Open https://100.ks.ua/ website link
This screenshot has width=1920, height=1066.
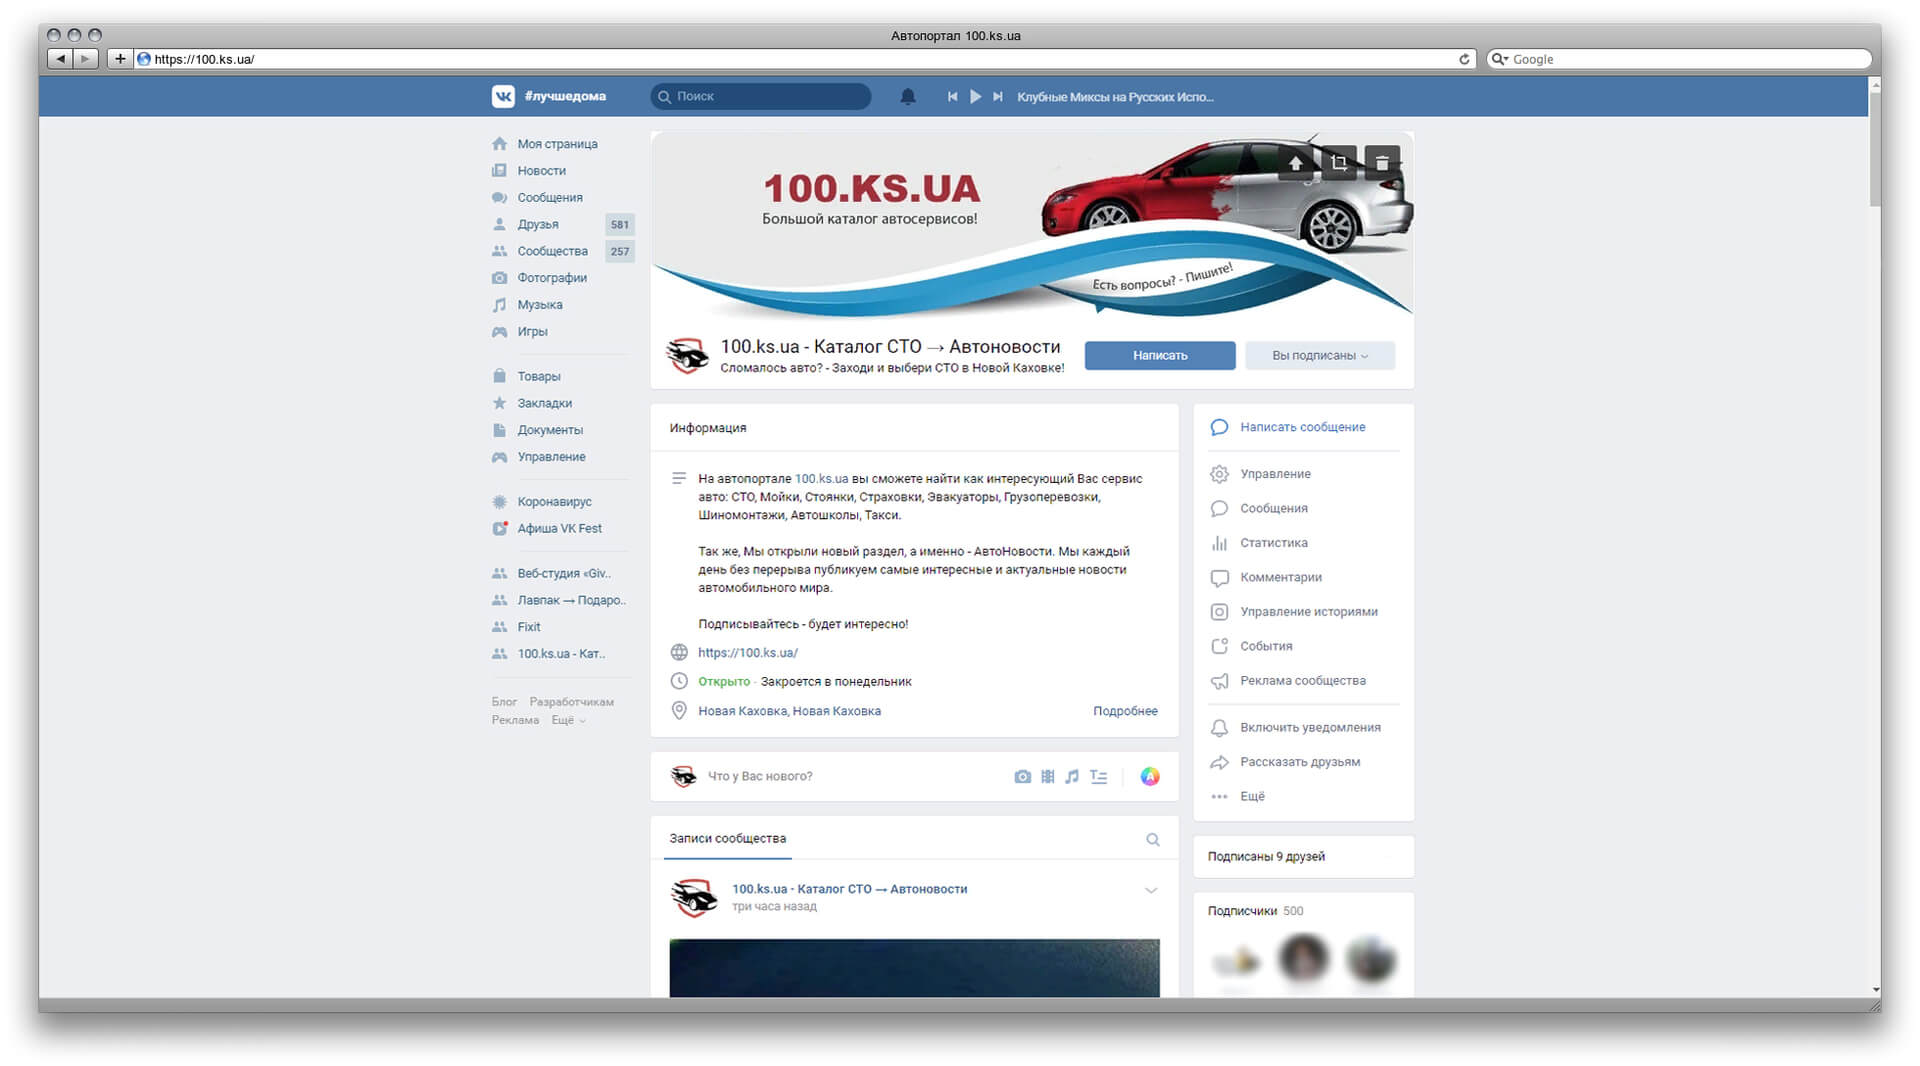pos(747,653)
